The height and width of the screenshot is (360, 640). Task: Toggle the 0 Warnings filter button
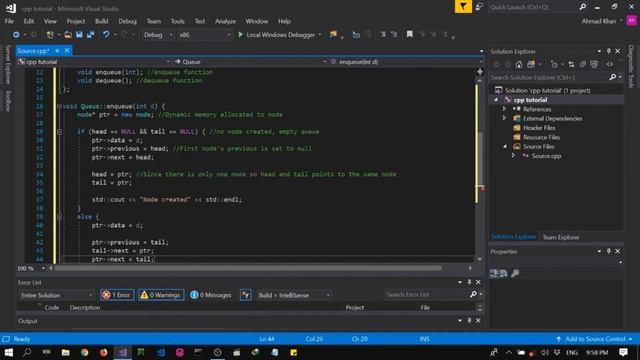pyautogui.click(x=161, y=295)
